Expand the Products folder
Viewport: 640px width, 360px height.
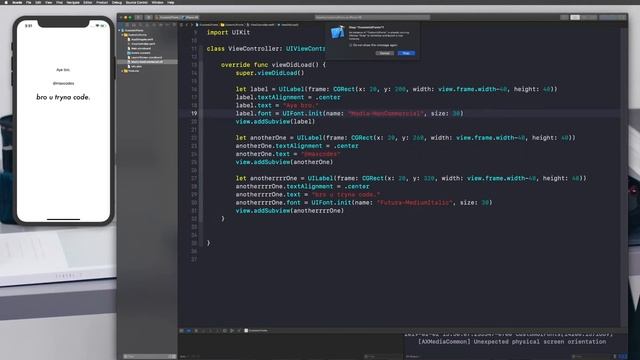(122, 71)
